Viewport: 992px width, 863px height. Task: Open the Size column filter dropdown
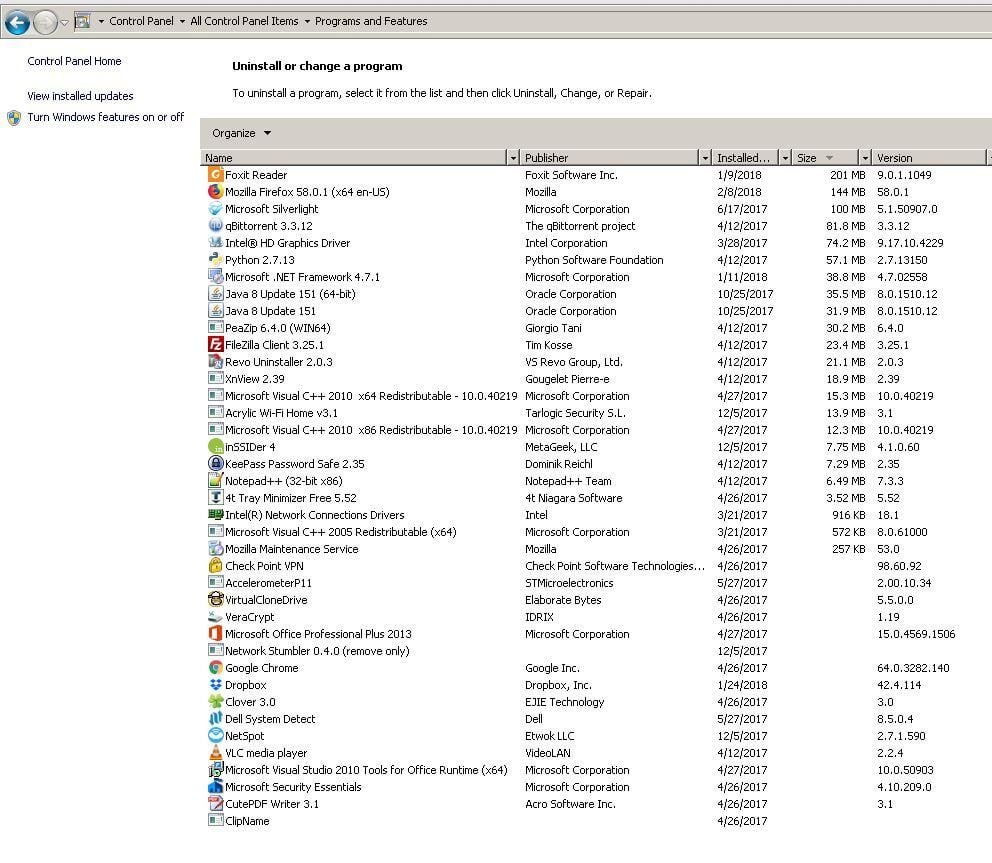pyautogui.click(x=865, y=158)
